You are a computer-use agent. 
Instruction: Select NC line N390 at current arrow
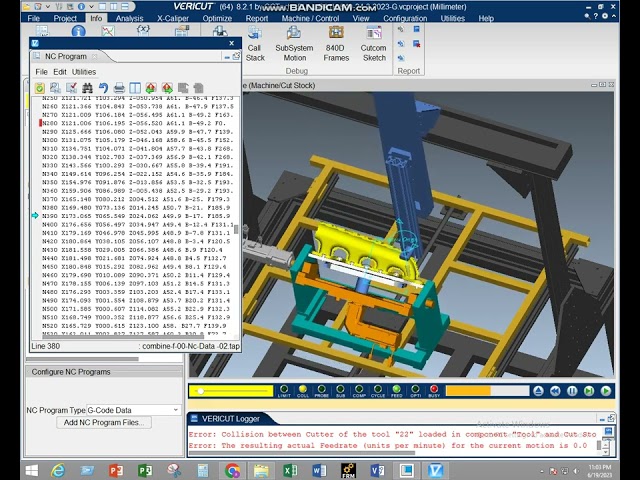coord(137,216)
